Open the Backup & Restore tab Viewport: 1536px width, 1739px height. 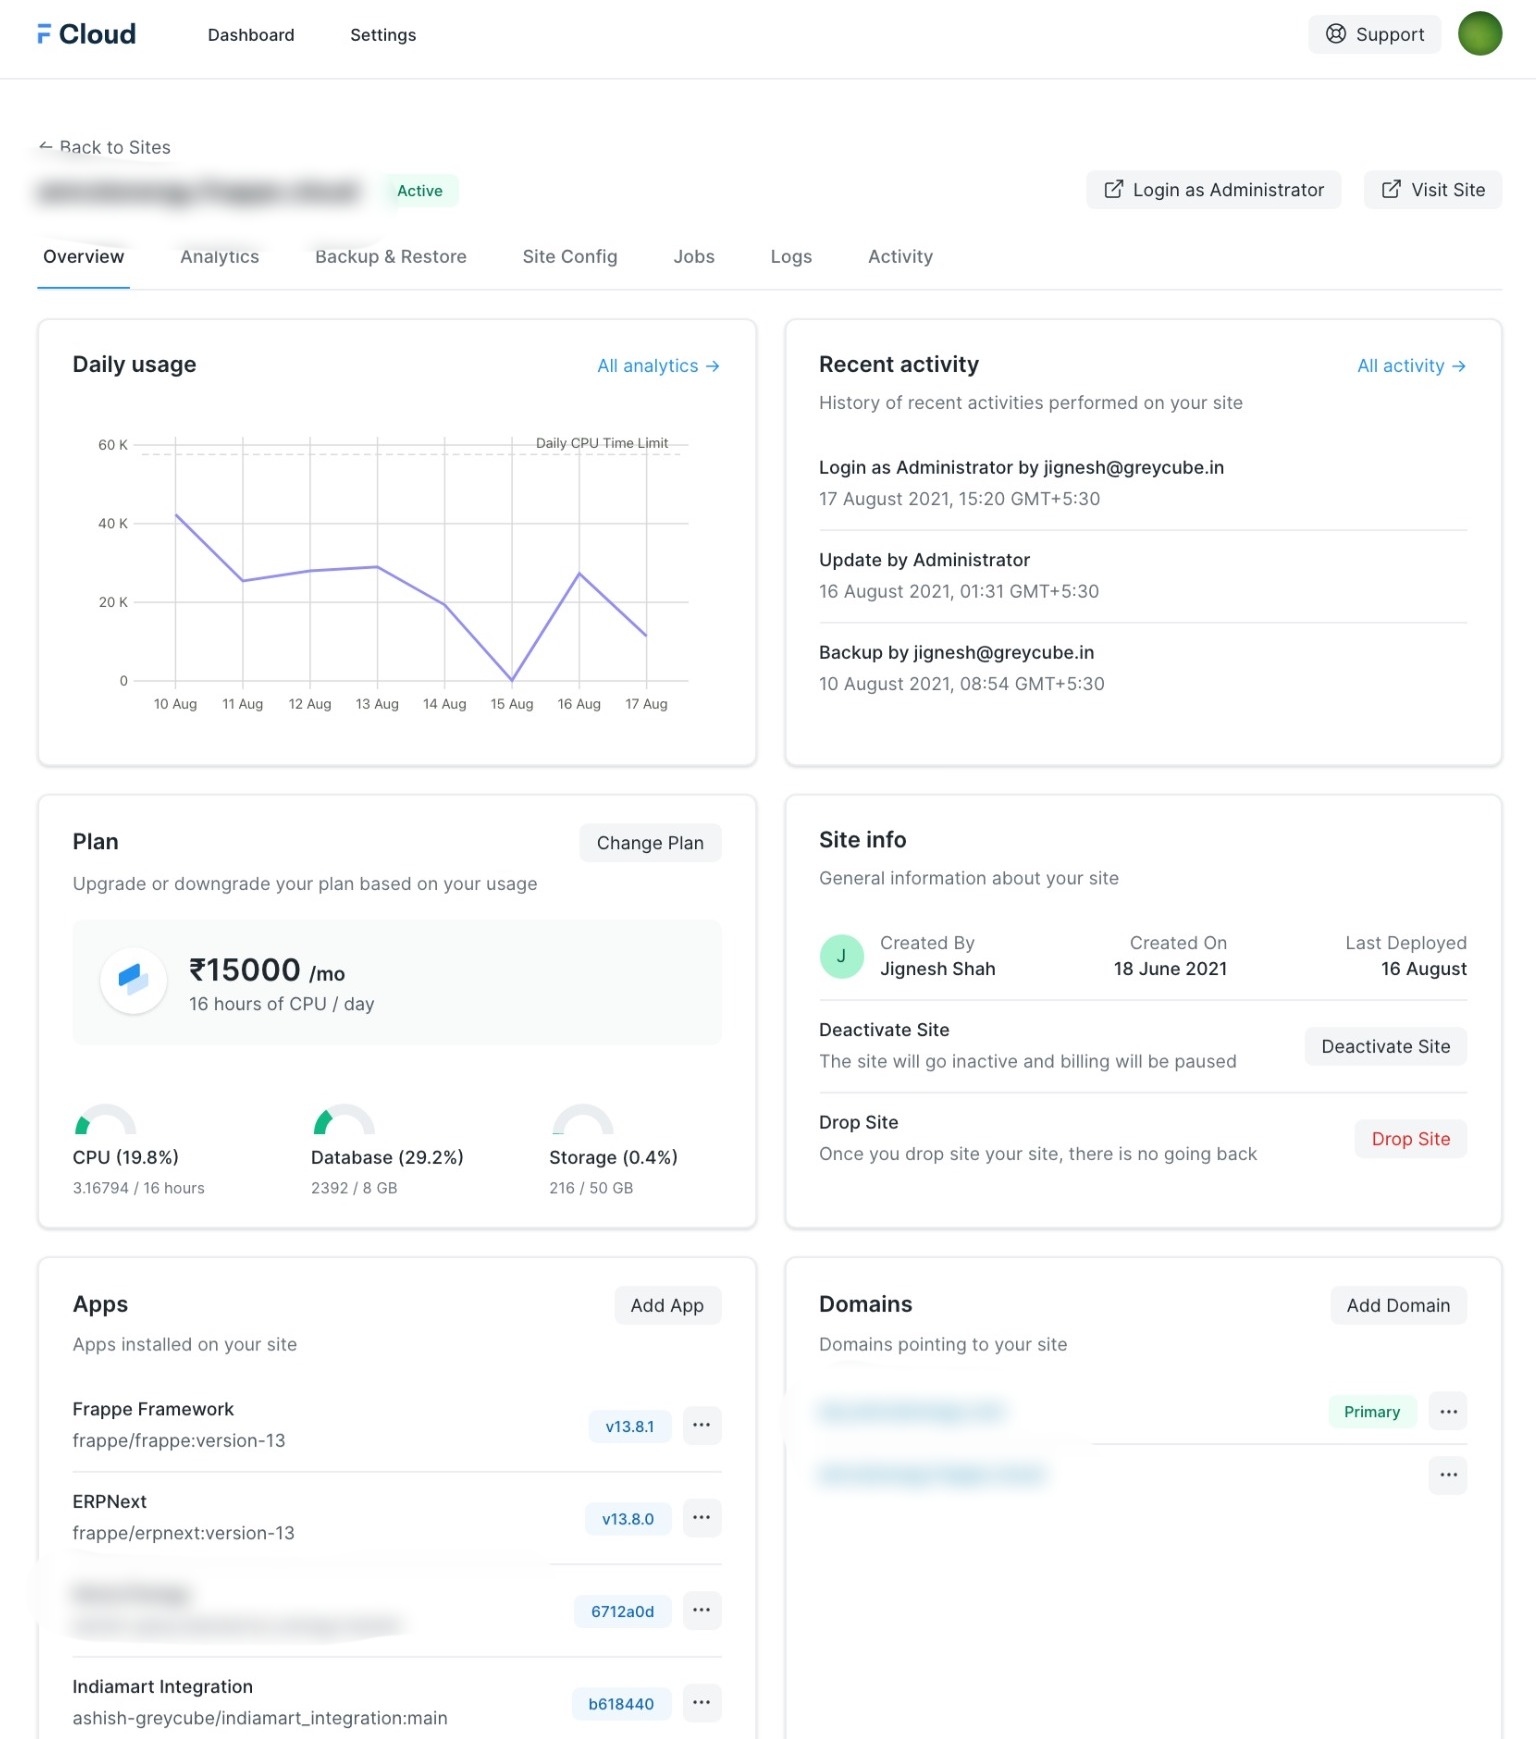click(x=390, y=257)
